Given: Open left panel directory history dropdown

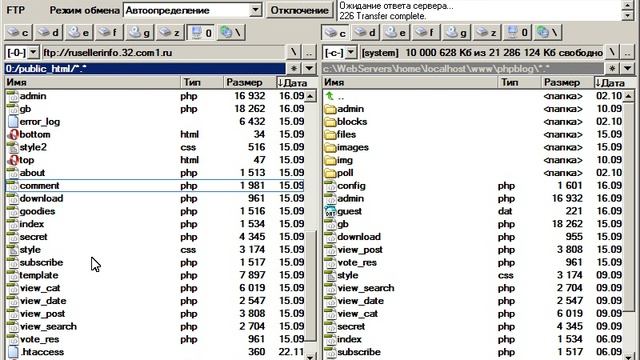Looking at the screenshot, I should tap(309, 69).
